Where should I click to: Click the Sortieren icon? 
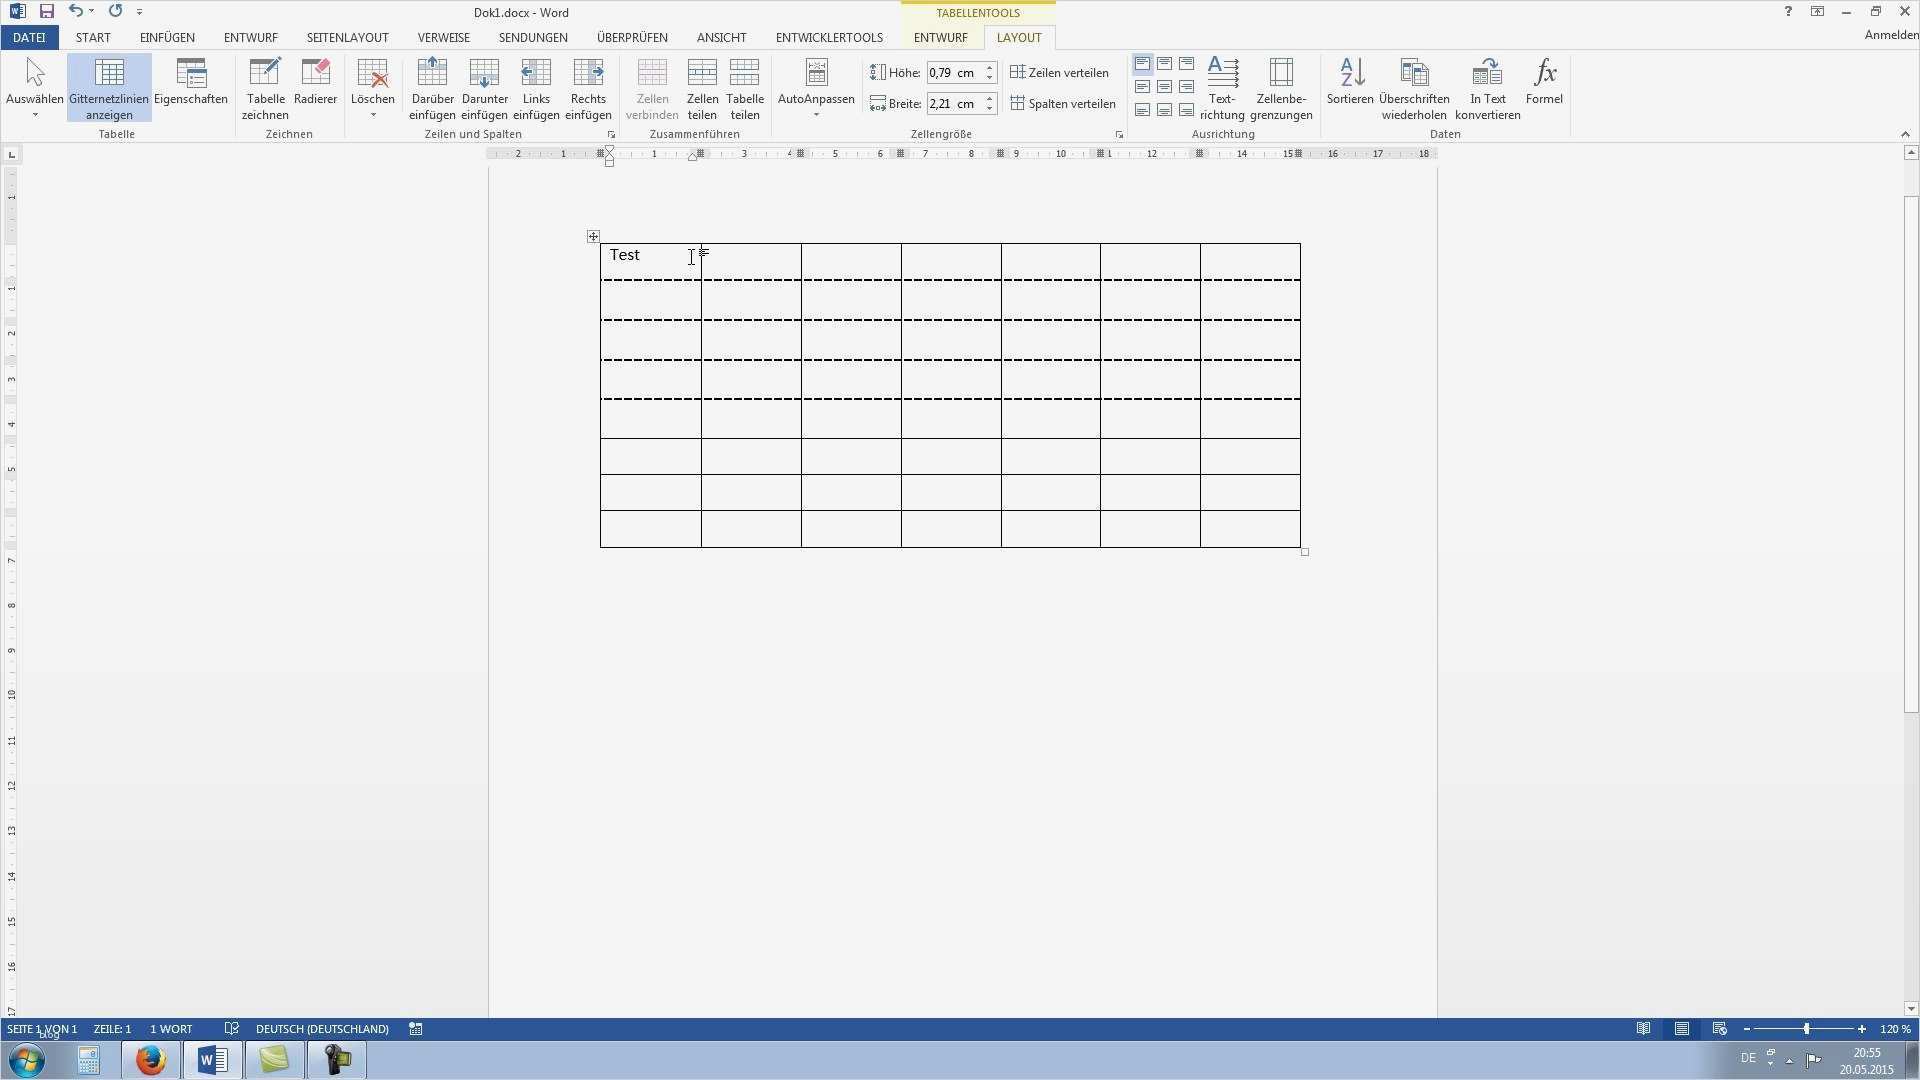(1349, 88)
